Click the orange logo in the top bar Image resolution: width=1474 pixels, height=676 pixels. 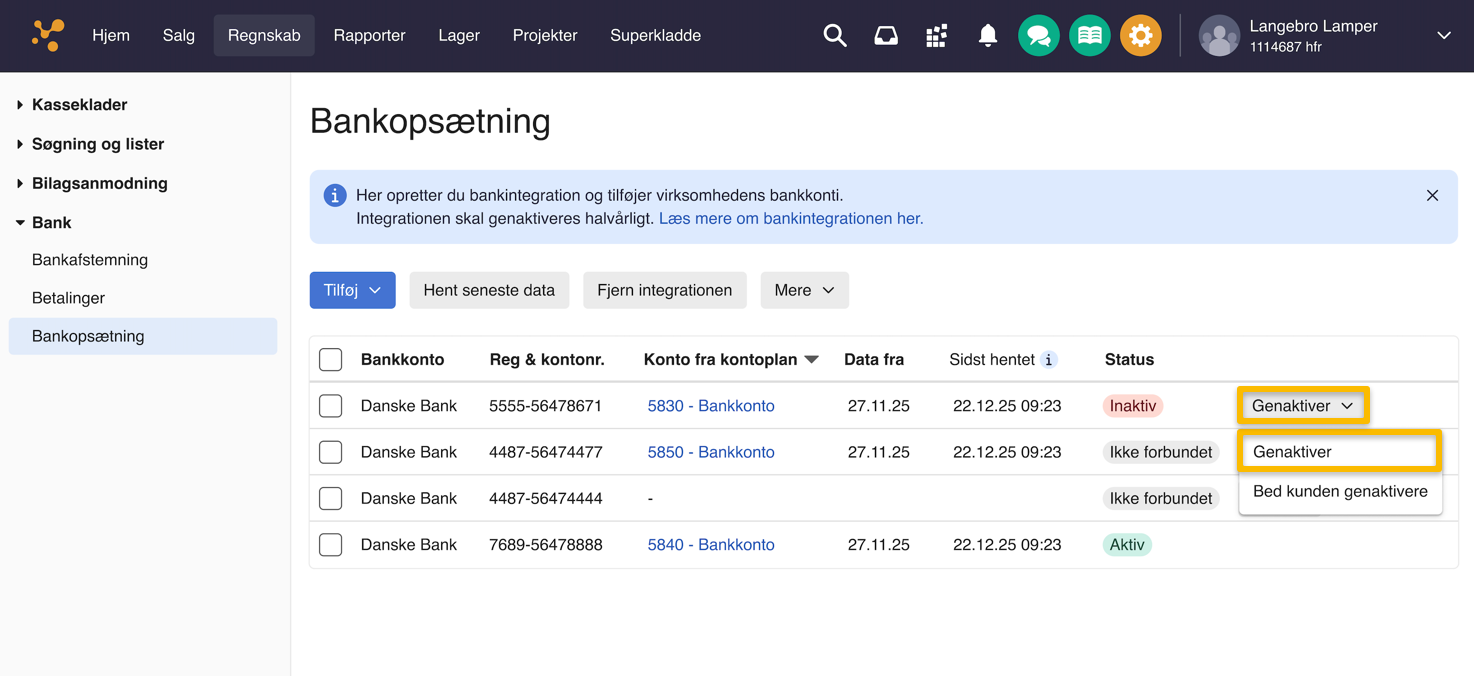coord(47,35)
